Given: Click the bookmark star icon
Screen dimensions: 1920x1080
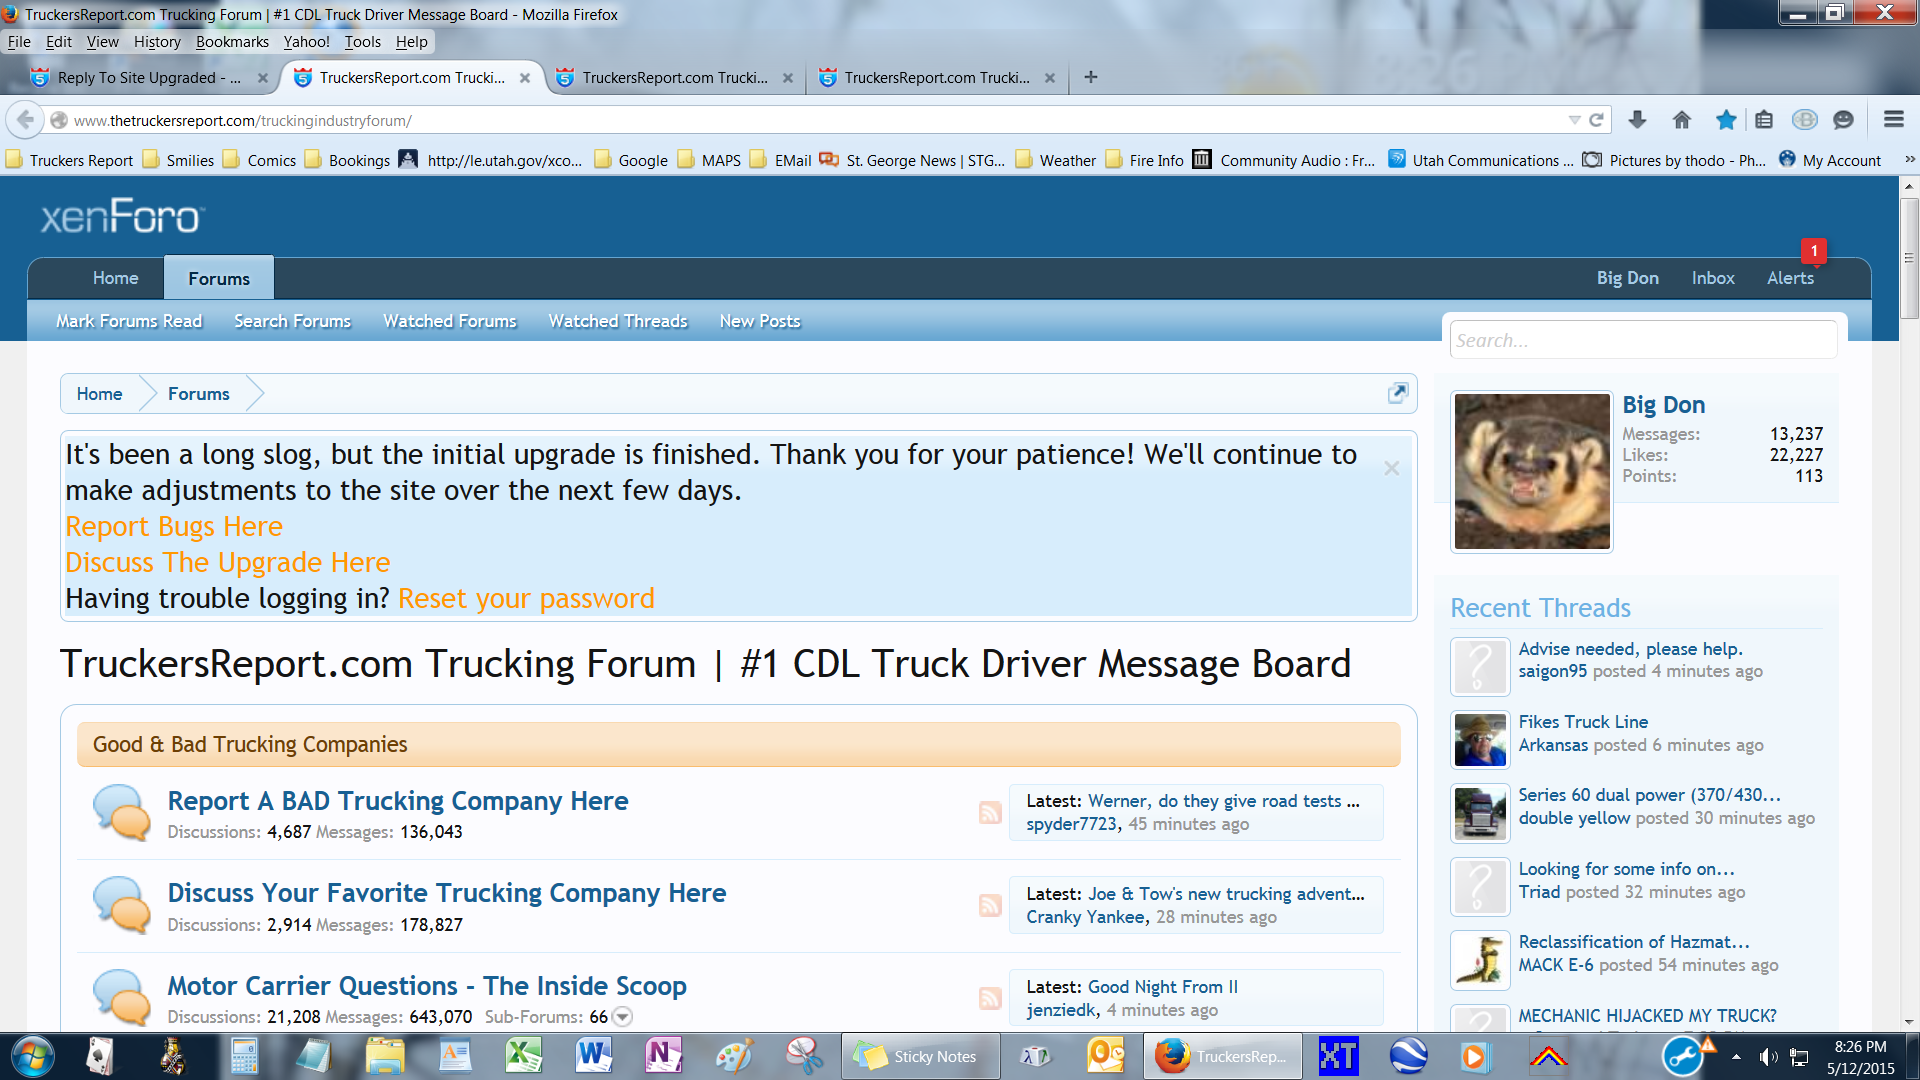Looking at the screenshot, I should pos(1726,120).
